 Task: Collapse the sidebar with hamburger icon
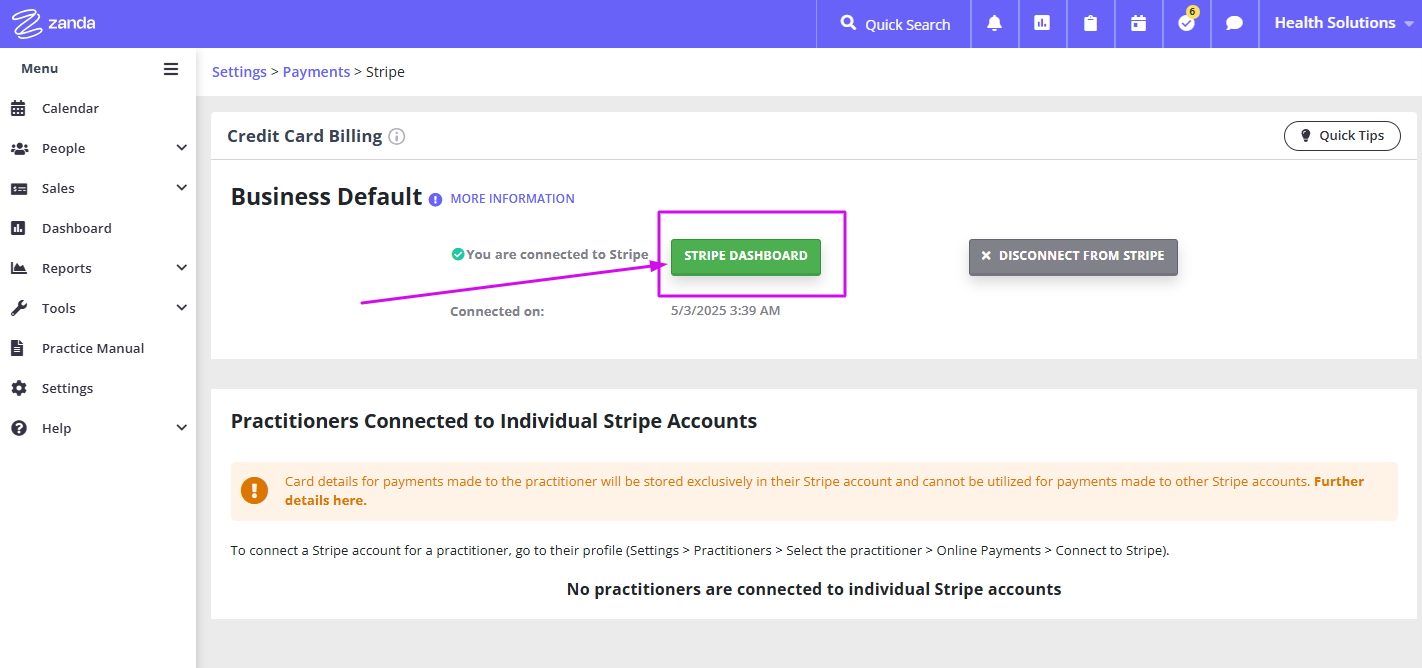(x=171, y=69)
